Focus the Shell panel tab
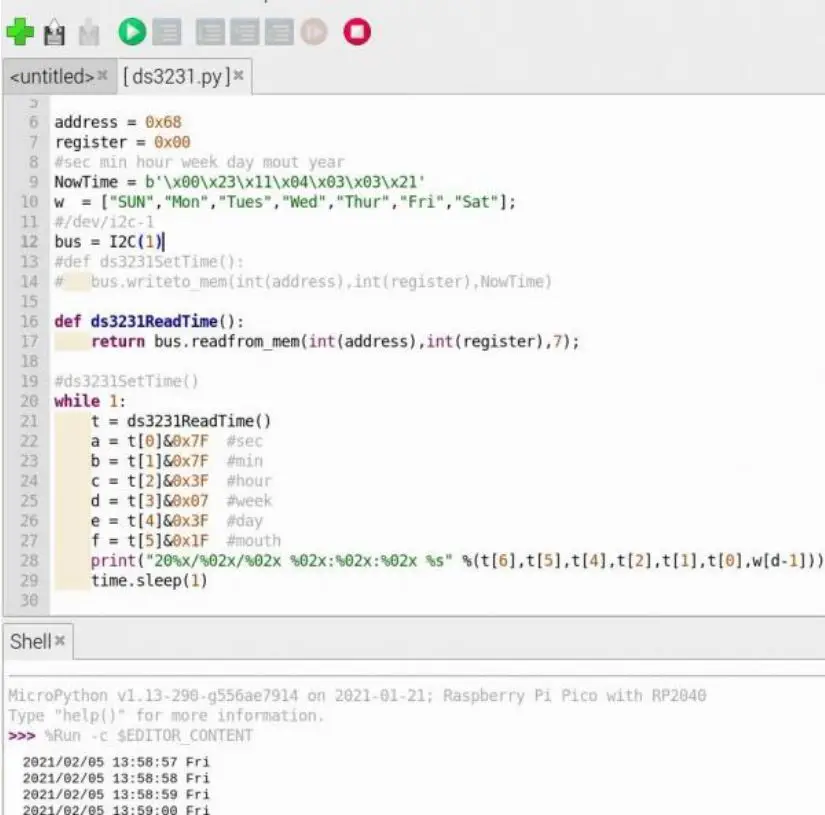825x815 pixels. [29, 641]
